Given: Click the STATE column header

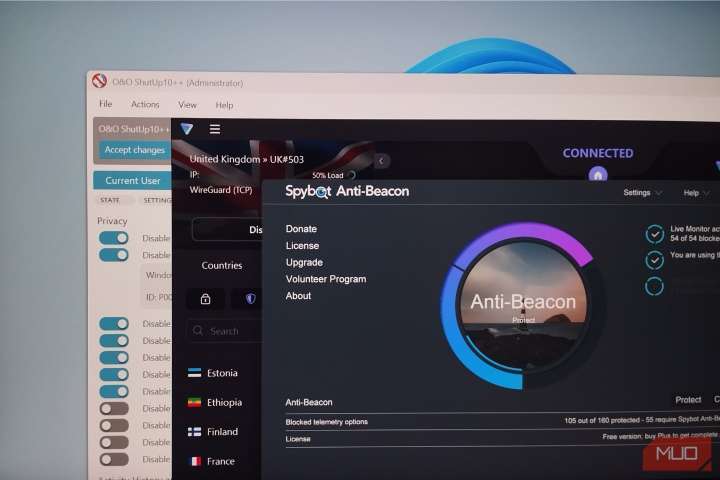Looking at the screenshot, I should (x=110, y=200).
